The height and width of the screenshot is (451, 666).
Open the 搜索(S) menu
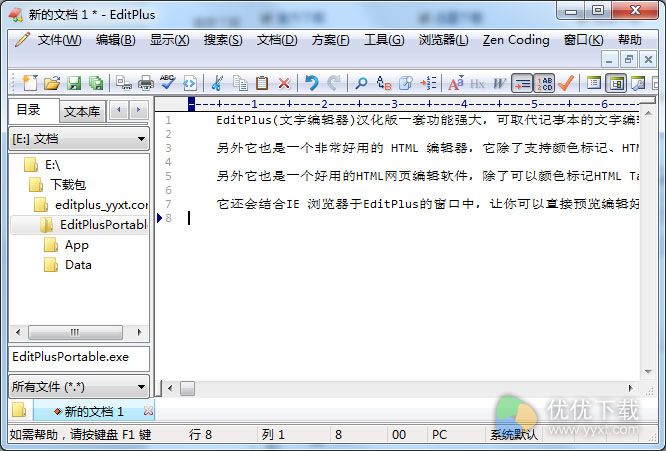point(223,40)
